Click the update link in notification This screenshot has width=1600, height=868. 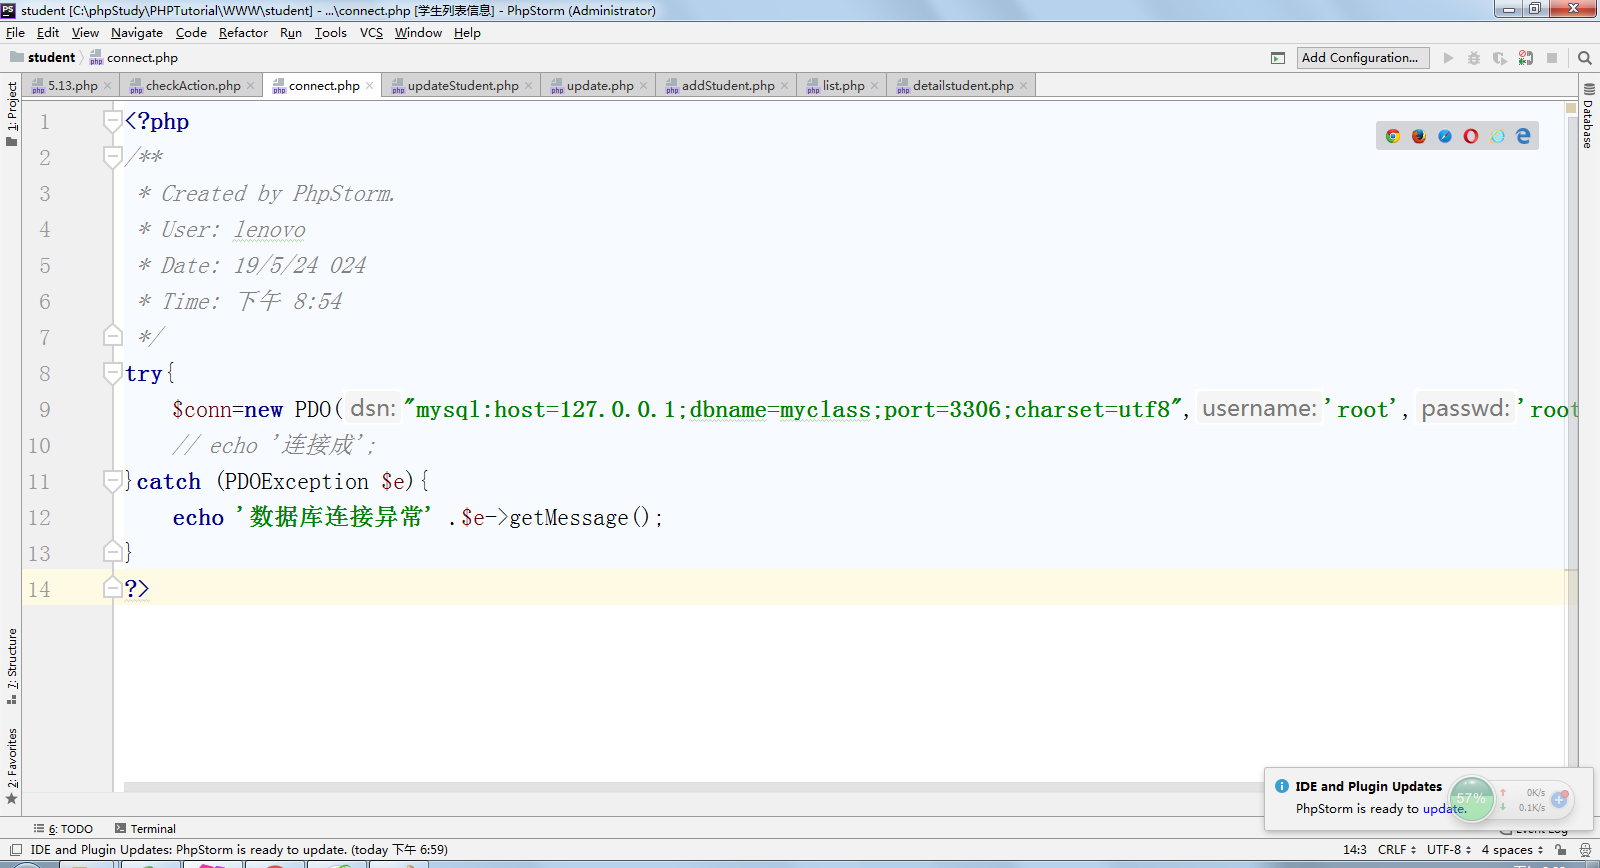(1444, 809)
